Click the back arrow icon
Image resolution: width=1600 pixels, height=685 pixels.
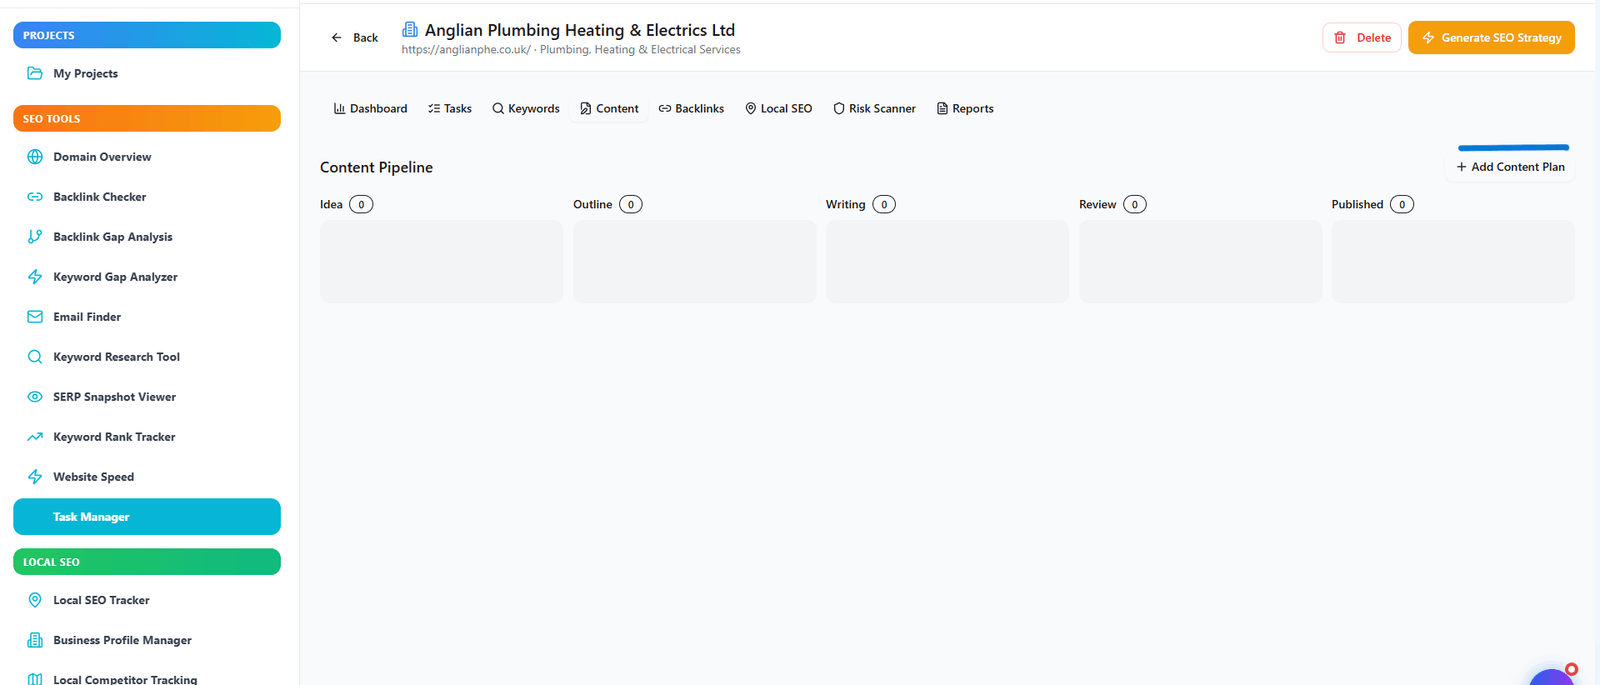(x=337, y=38)
